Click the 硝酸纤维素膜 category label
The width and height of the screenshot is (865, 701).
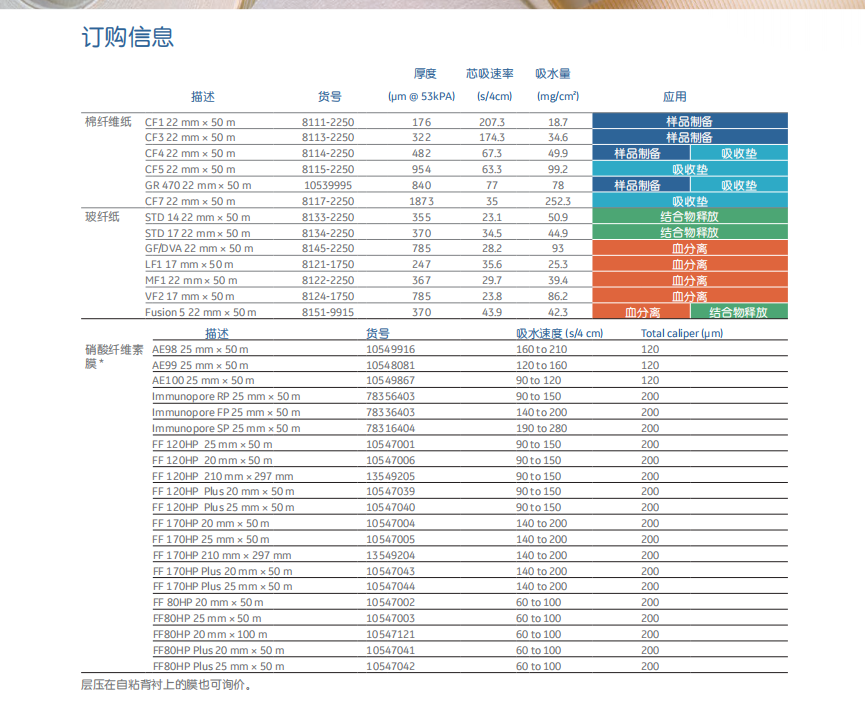pyautogui.click(x=114, y=356)
